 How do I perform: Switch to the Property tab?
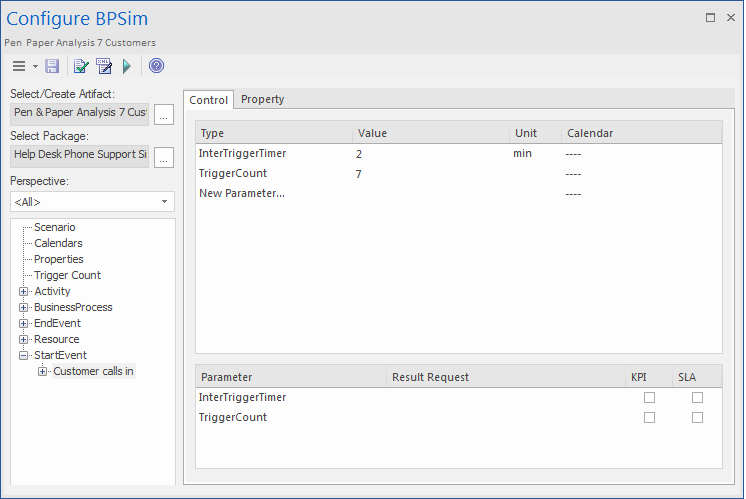pyautogui.click(x=262, y=99)
